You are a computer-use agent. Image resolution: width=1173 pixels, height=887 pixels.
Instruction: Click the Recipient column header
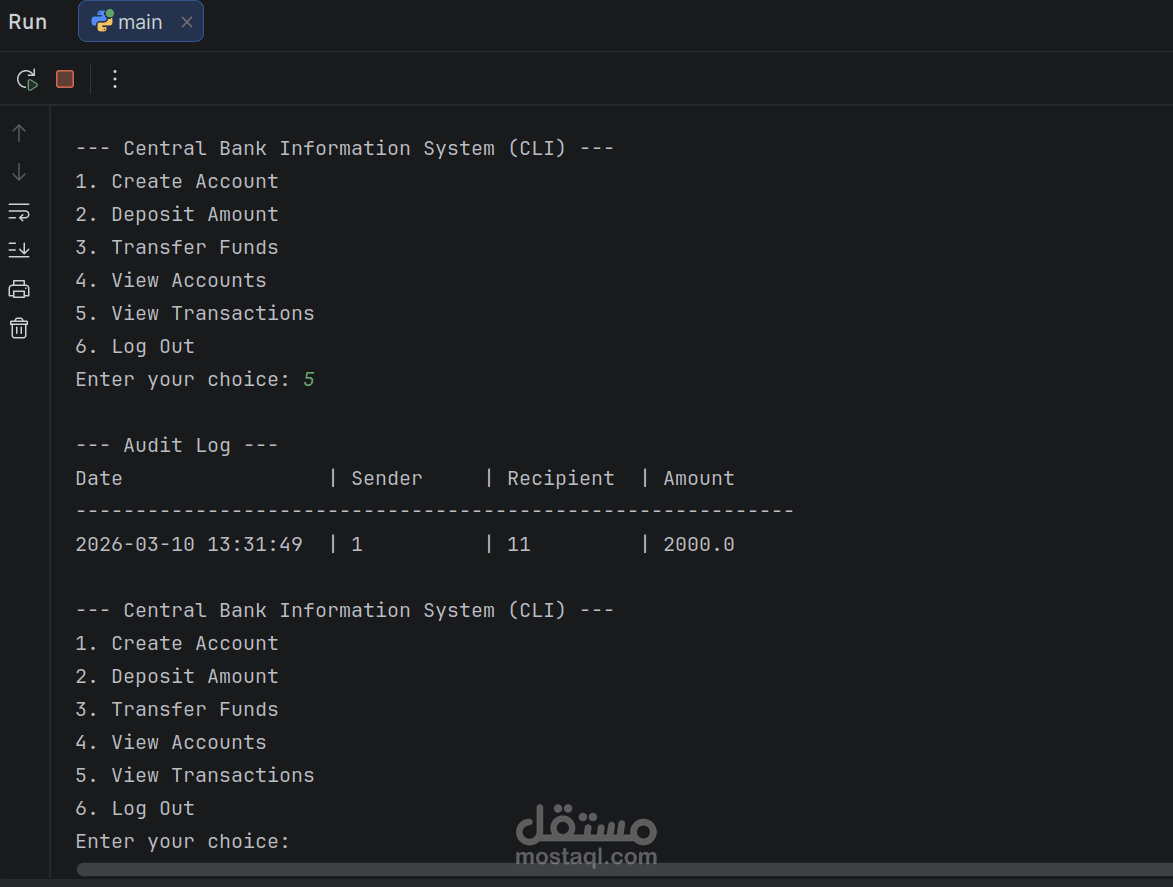click(x=560, y=479)
